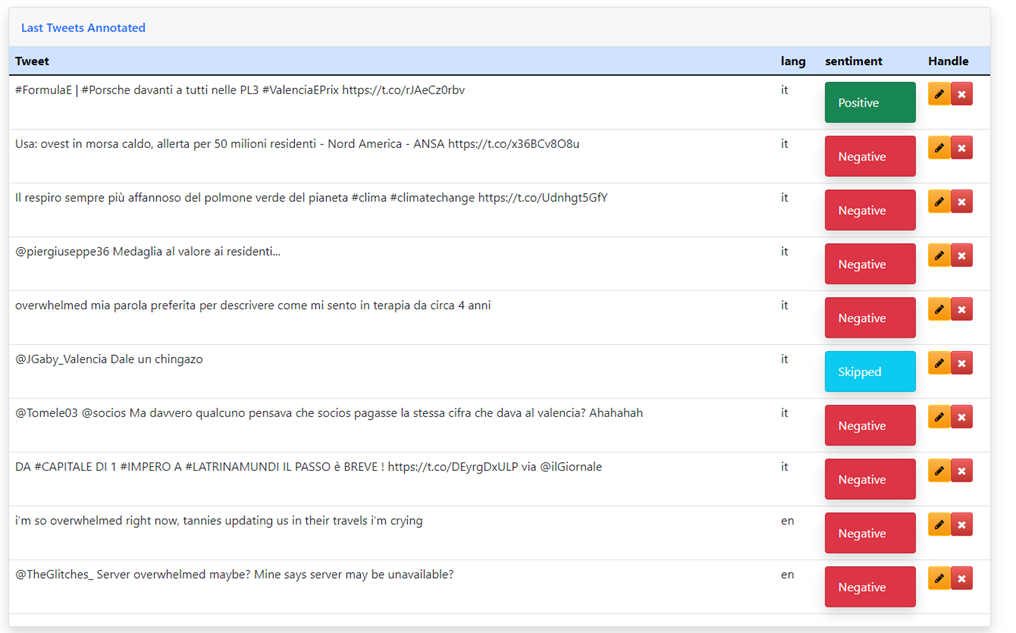Edit the #FormulaE Porsche tweet annotation

point(939,94)
